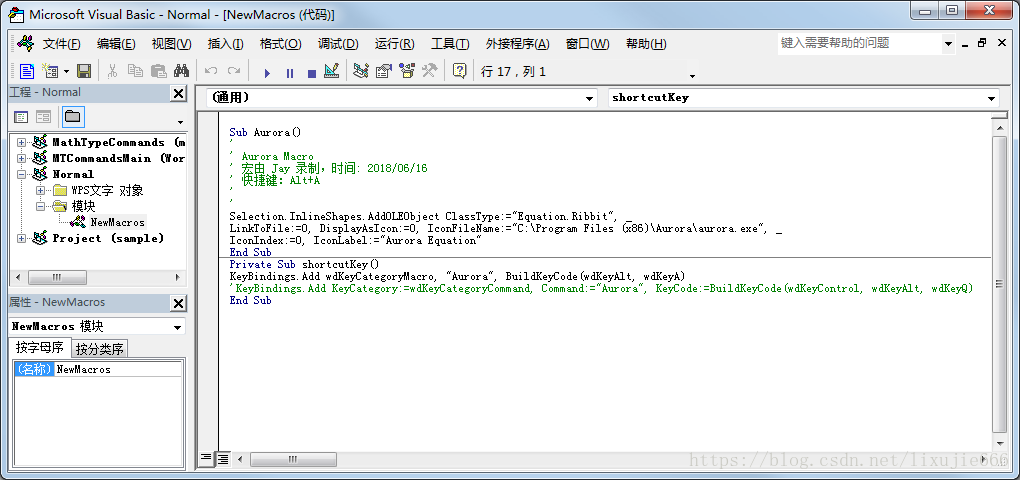Open the Object Browser toolbar icon
The height and width of the screenshot is (480, 1020).
(407, 71)
